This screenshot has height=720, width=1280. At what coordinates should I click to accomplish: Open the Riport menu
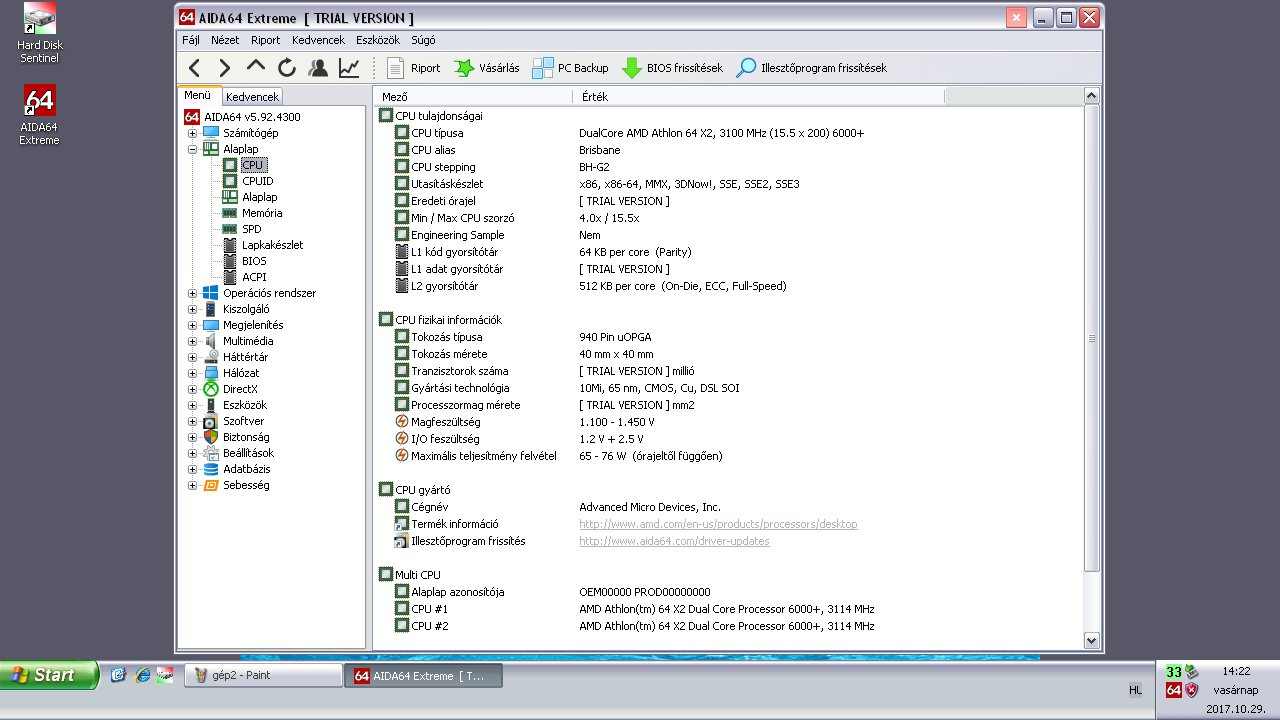coord(265,40)
